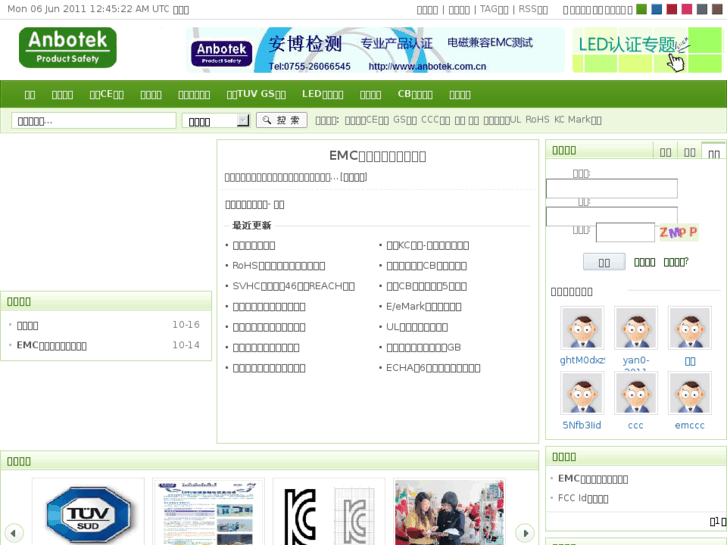Open the E/eMark article link
The image size is (727, 545).
424,307
